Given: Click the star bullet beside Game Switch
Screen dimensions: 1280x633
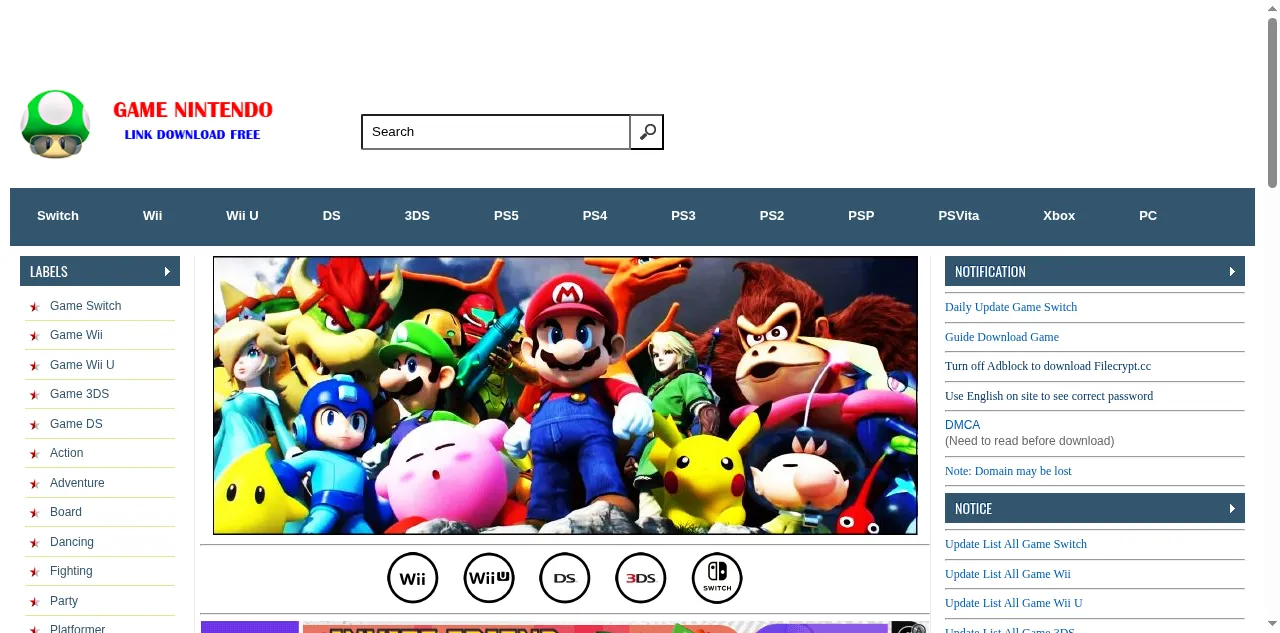Looking at the screenshot, I should pyautogui.click(x=35, y=307).
